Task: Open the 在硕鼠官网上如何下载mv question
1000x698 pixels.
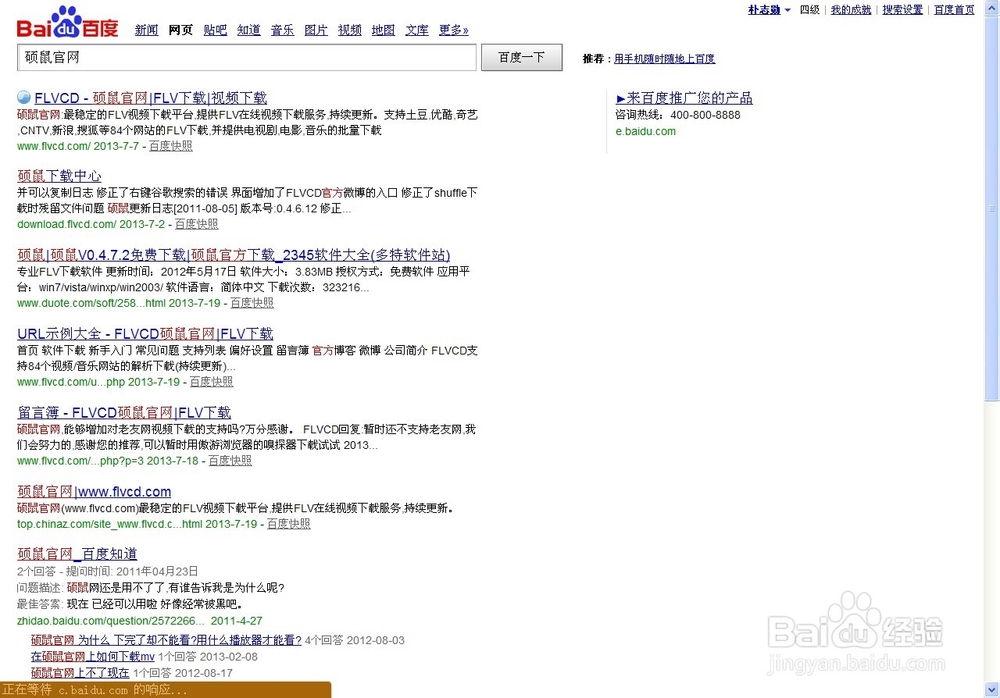Action: (x=92, y=657)
